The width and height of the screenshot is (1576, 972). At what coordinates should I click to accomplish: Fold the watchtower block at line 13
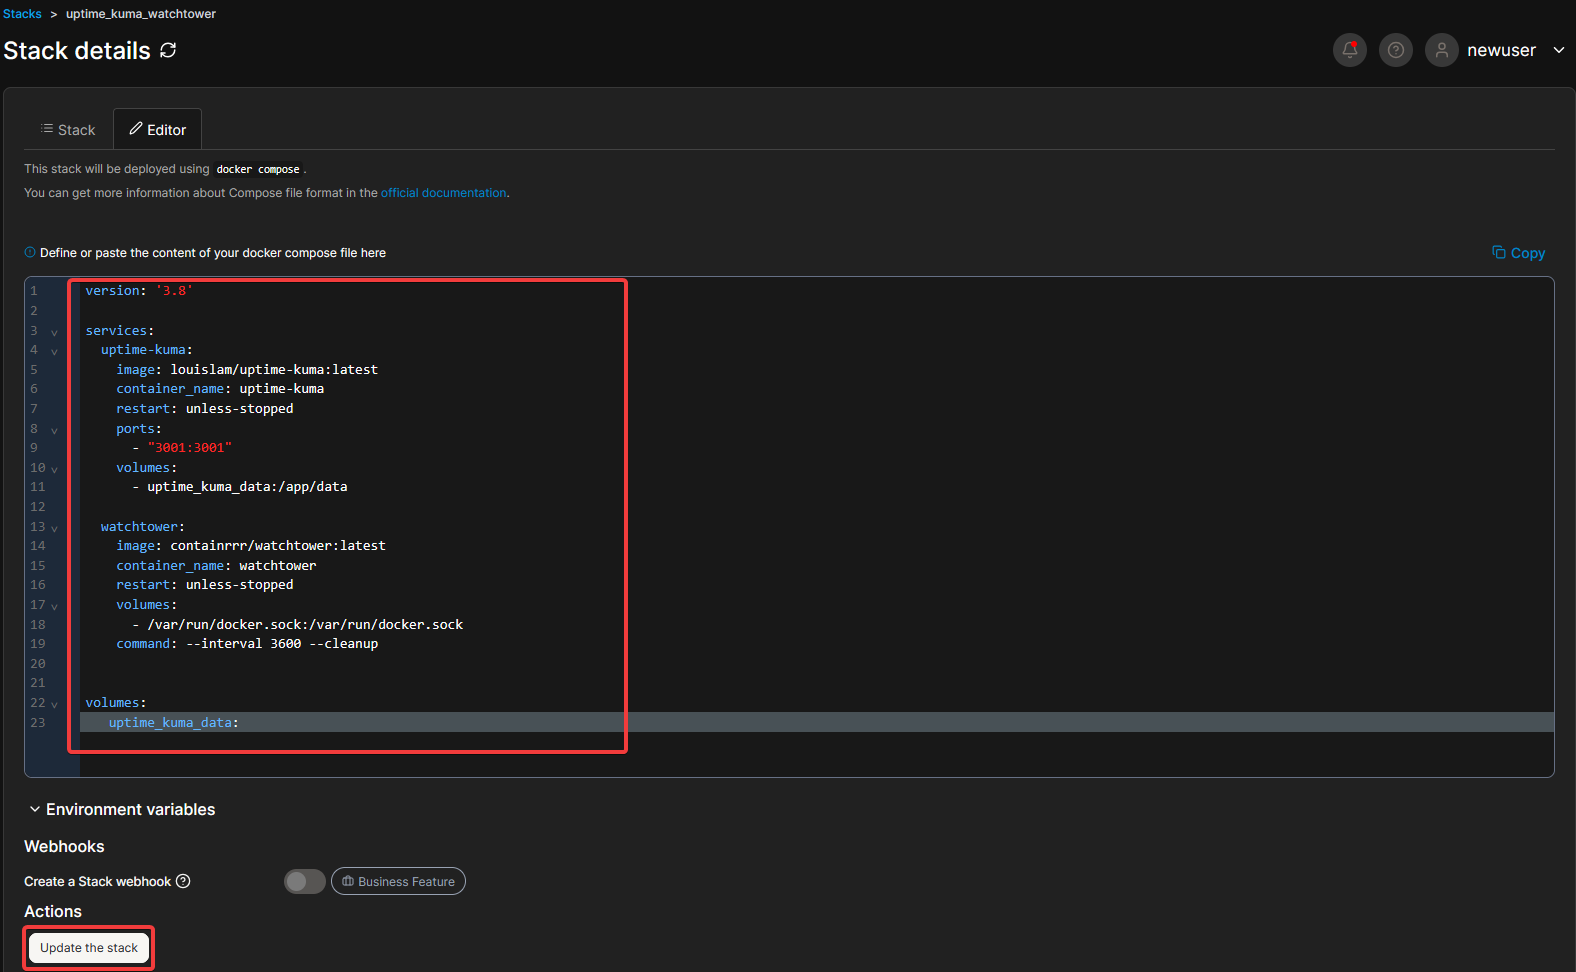[x=54, y=528]
